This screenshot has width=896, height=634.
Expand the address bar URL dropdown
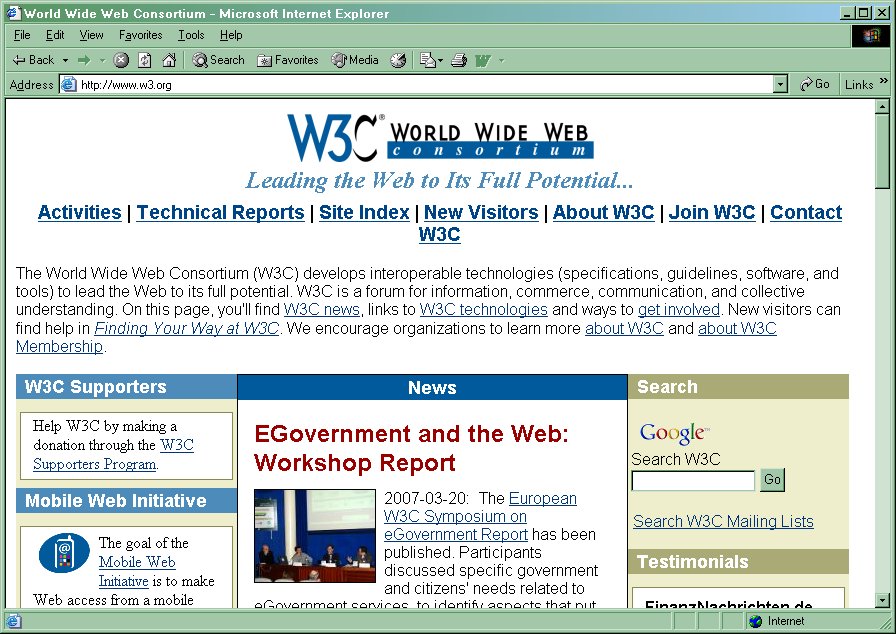point(780,85)
